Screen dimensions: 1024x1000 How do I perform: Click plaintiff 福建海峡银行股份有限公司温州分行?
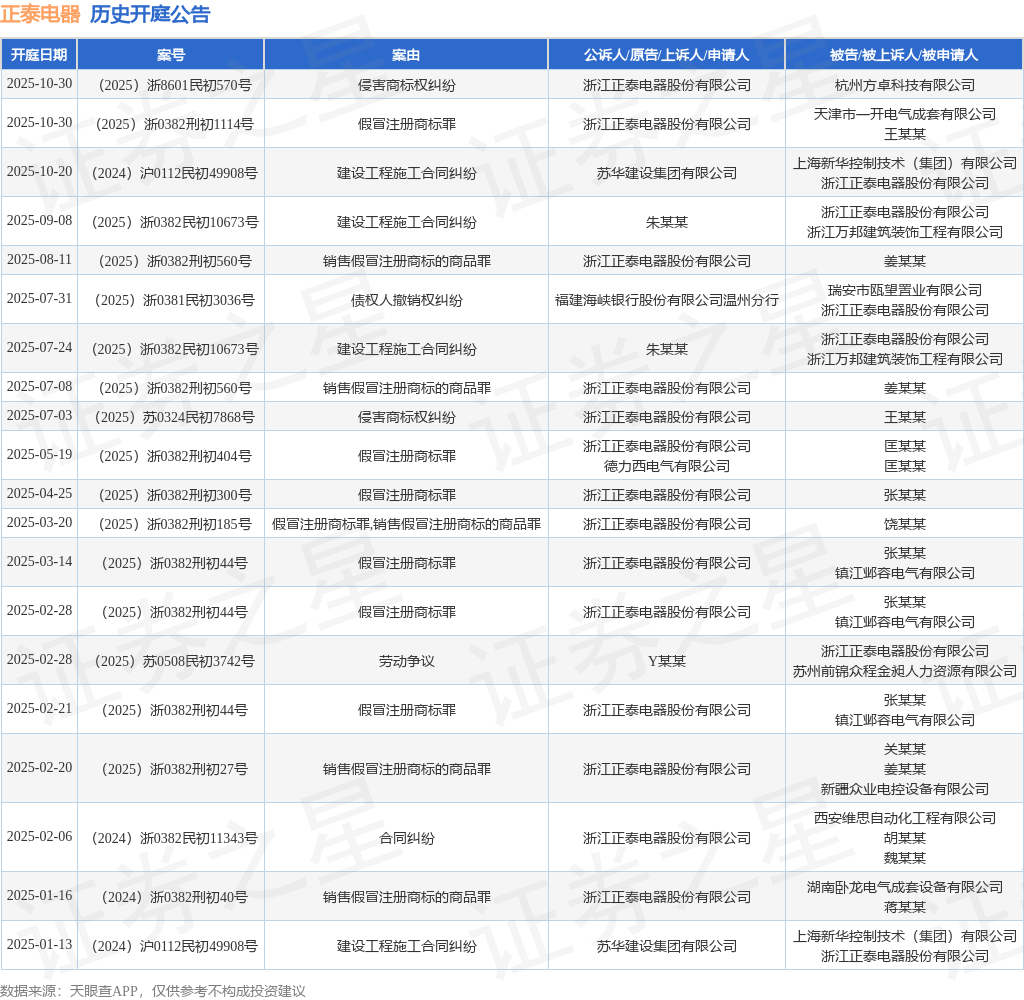coord(667,300)
